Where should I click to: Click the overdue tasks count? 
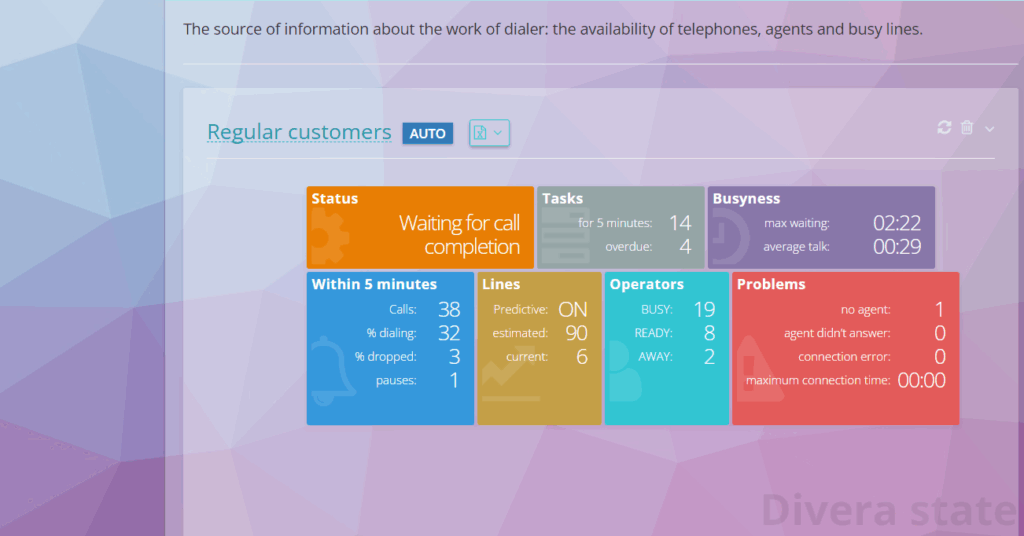(x=685, y=246)
